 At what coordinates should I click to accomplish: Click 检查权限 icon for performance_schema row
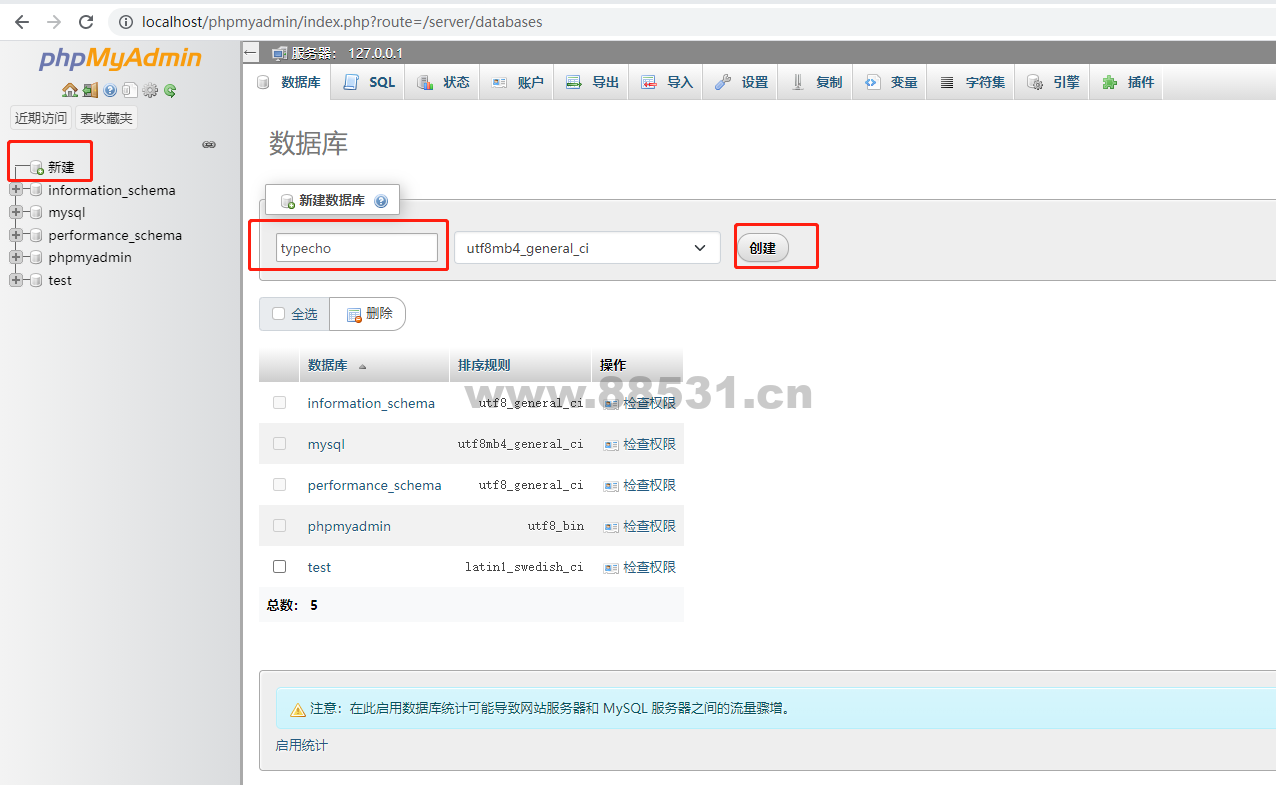pyautogui.click(x=611, y=485)
